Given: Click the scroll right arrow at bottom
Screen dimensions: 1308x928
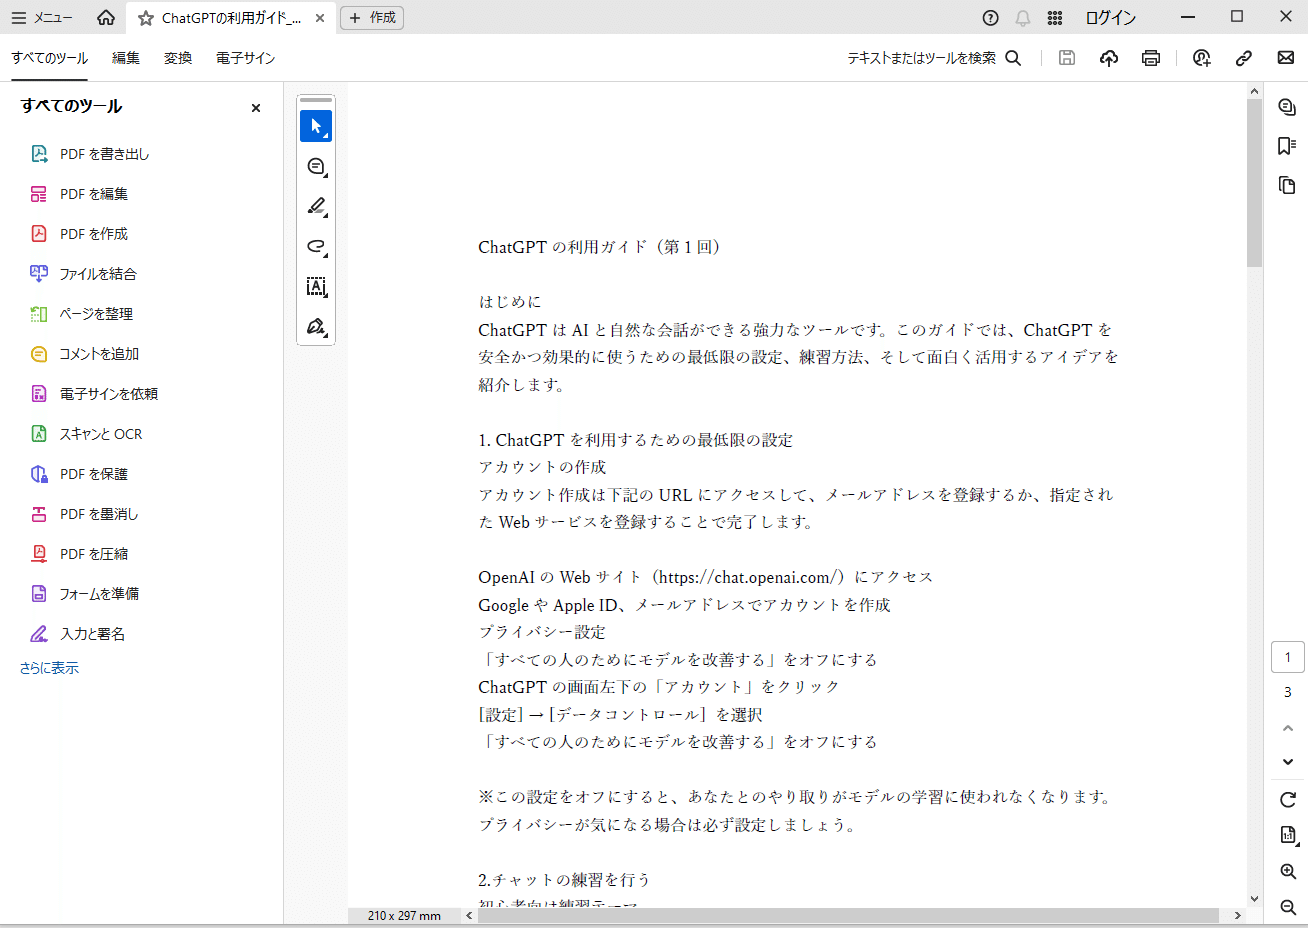Looking at the screenshot, I should coord(1237,915).
